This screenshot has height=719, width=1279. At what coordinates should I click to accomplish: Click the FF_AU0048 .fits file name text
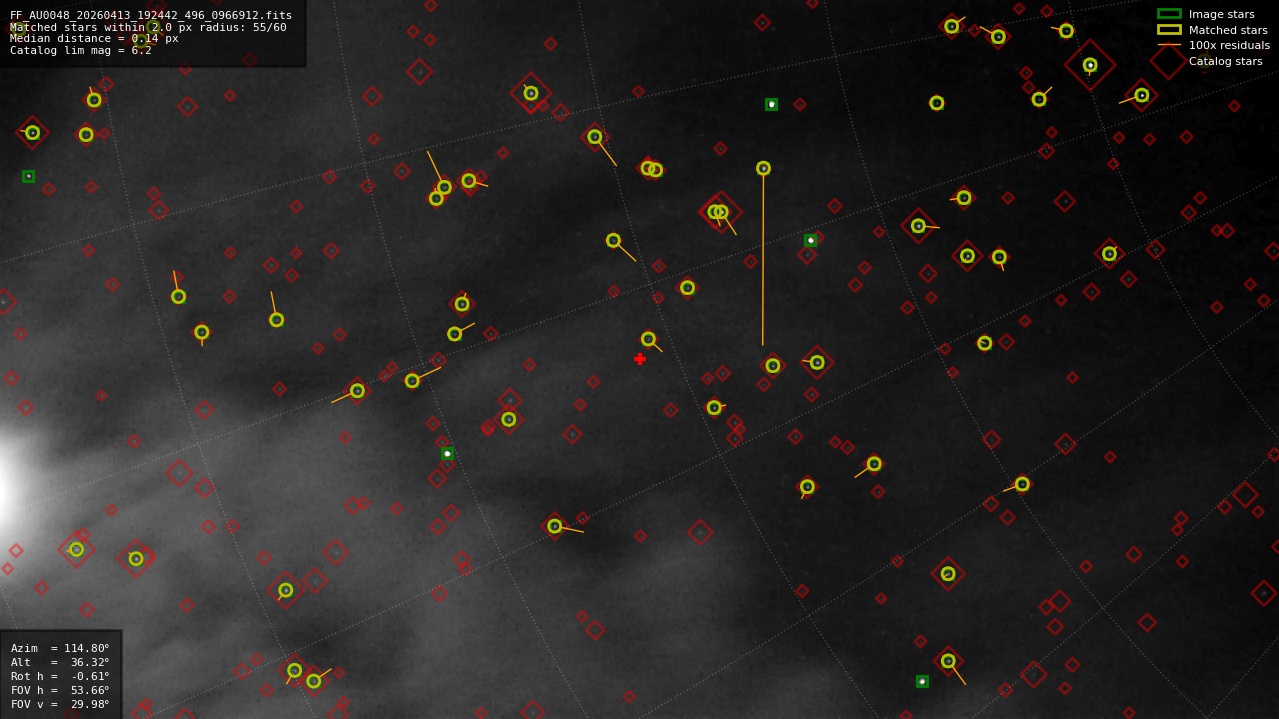pyautogui.click(x=151, y=15)
